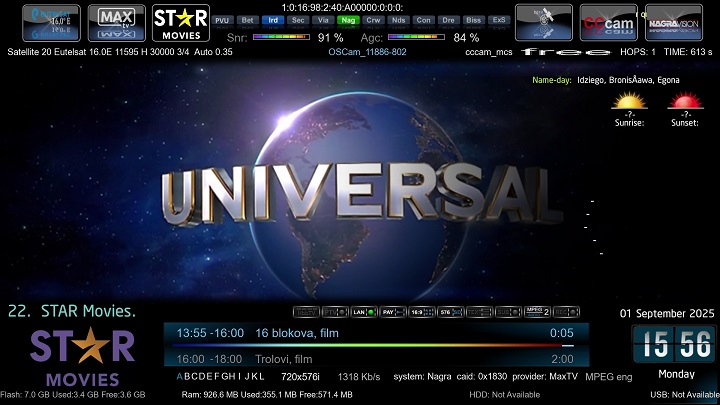Screen dimensions: 720x405
Task: Click the Sunrise sun icon
Action: (x=630, y=100)
